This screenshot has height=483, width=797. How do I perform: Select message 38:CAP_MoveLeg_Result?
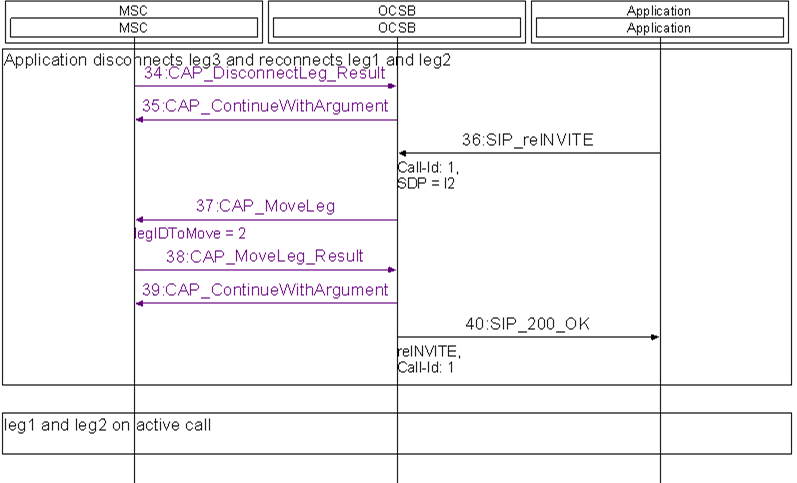pos(265,256)
